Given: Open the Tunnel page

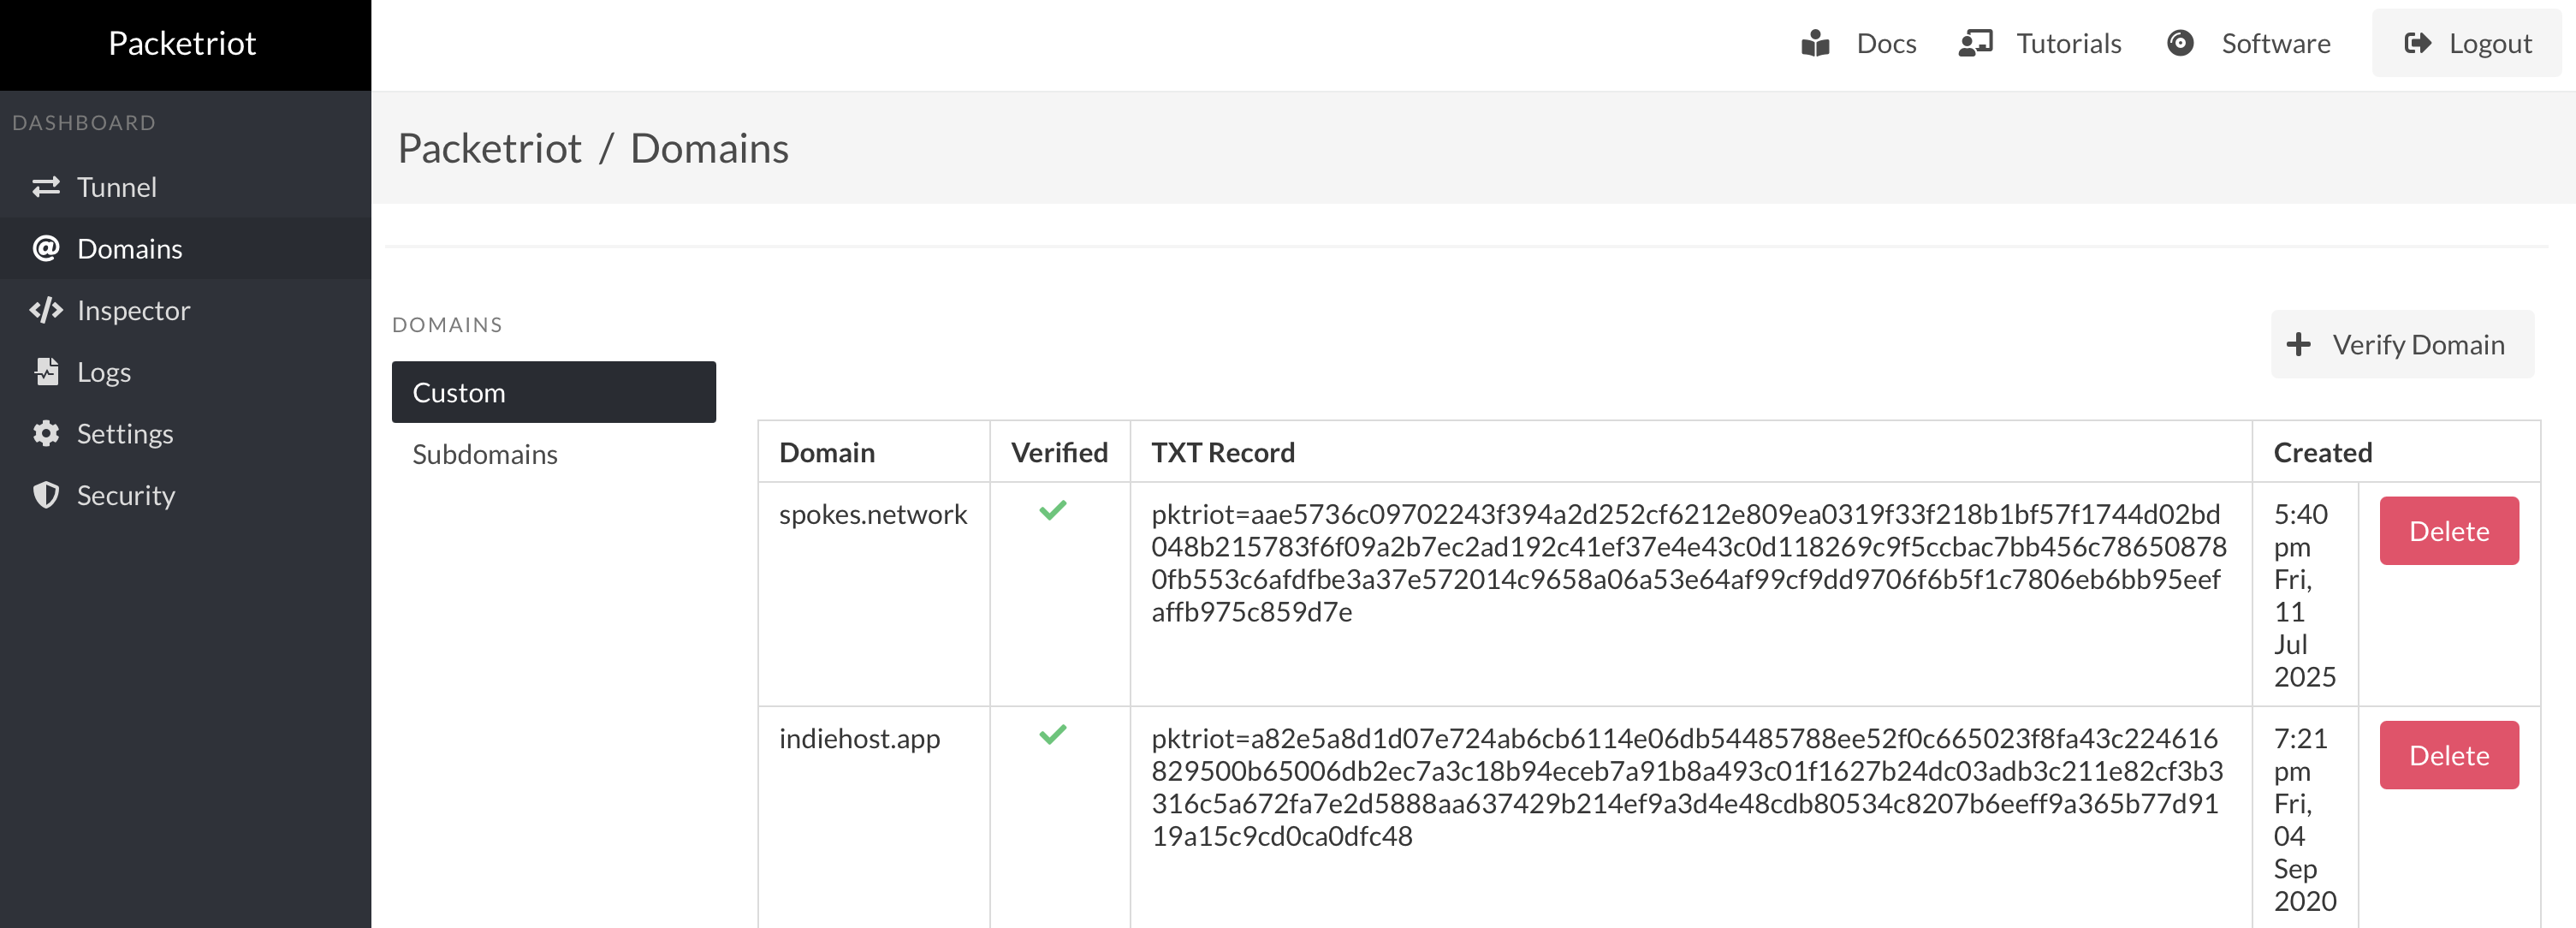Looking at the screenshot, I should pos(186,187).
